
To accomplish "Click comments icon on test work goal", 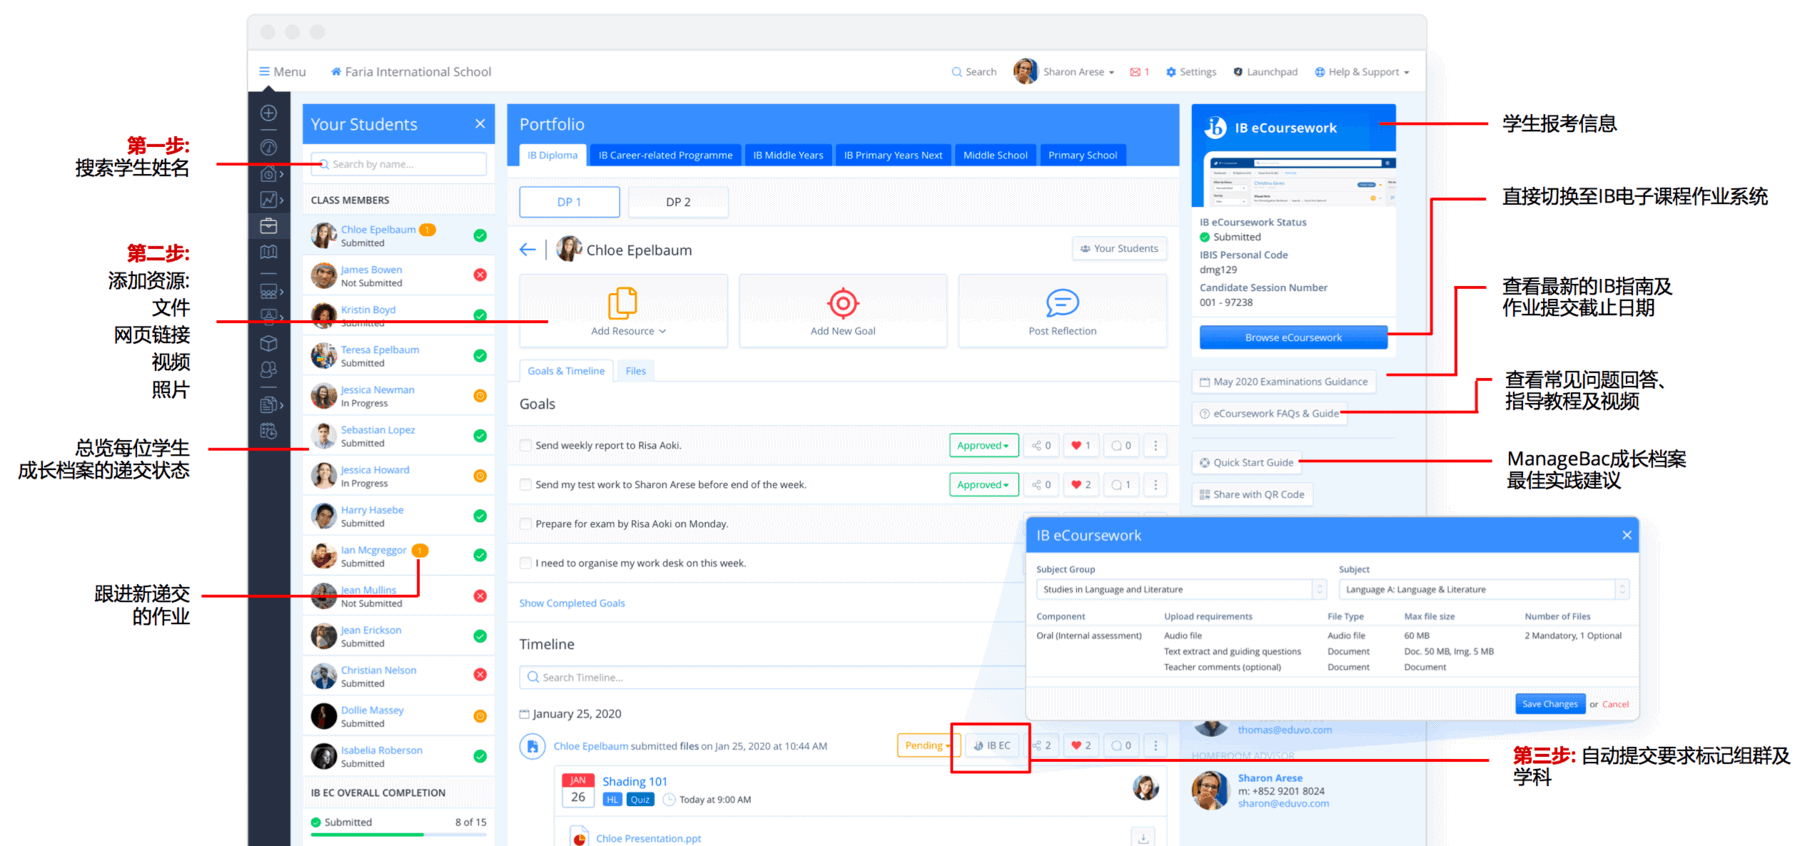I will (x=1121, y=485).
